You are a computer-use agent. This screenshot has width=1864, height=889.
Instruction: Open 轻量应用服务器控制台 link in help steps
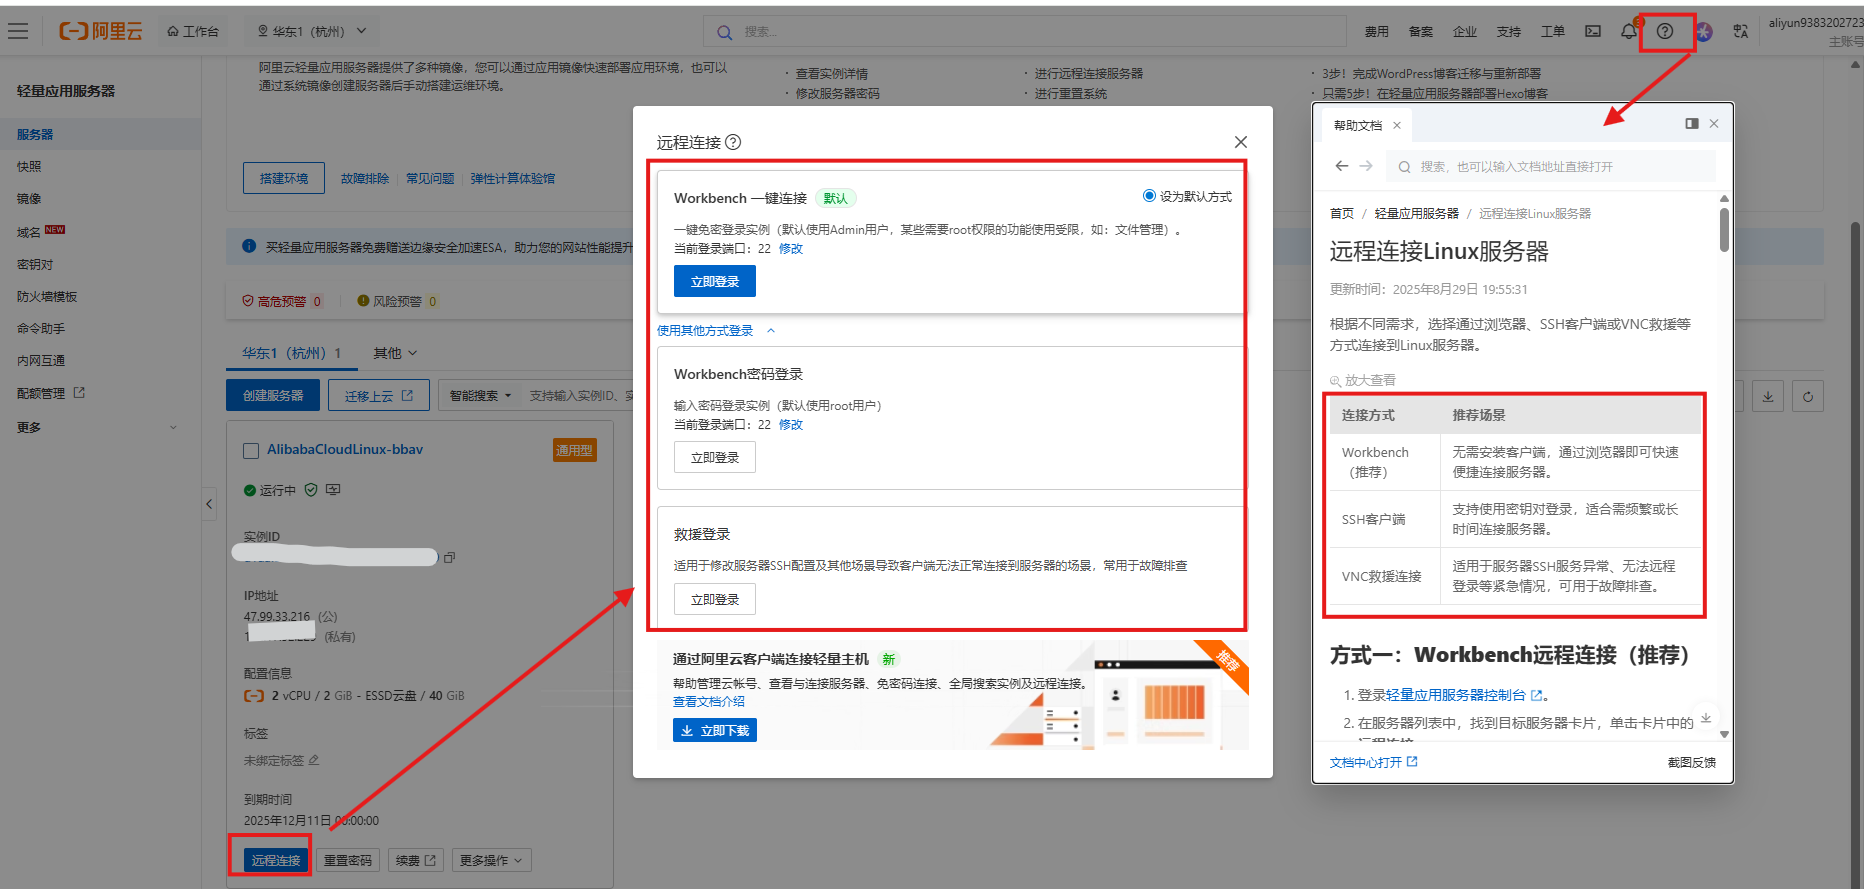click(x=1465, y=695)
